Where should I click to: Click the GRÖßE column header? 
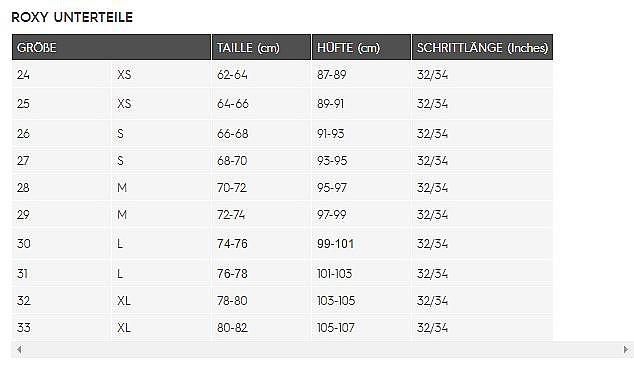pyautogui.click(x=112, y=47)
